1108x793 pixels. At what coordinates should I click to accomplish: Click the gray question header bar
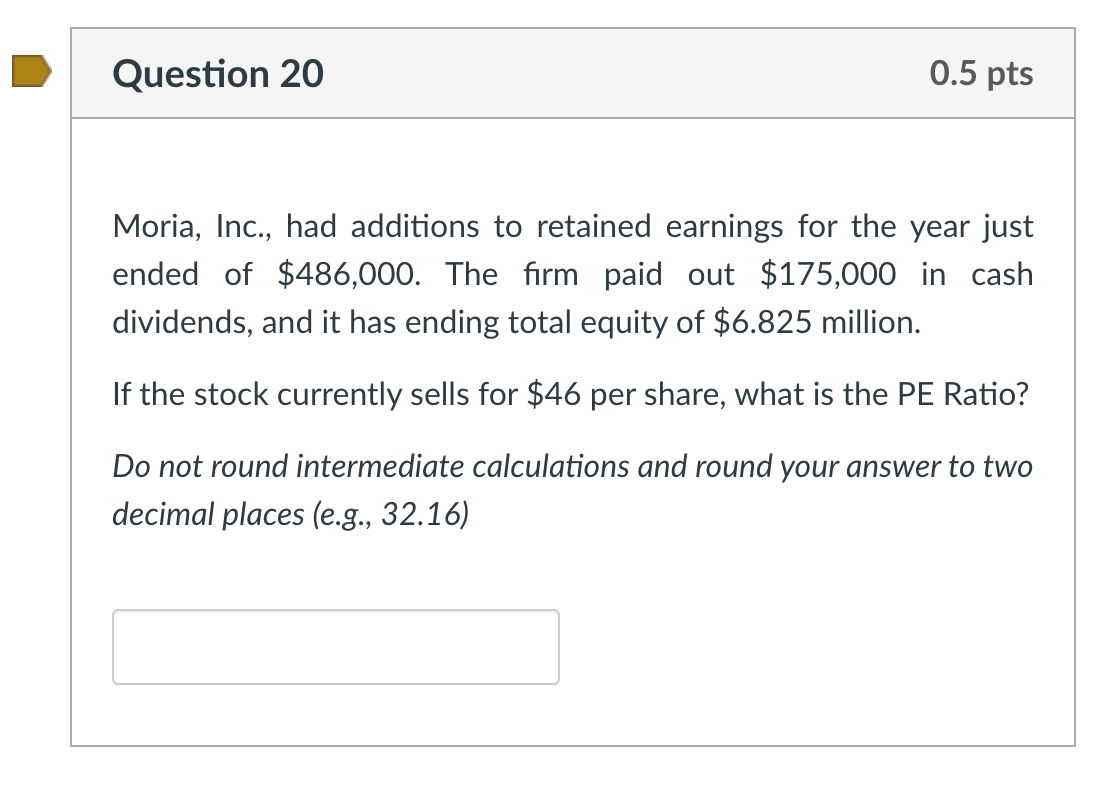(x=573, y=74)
